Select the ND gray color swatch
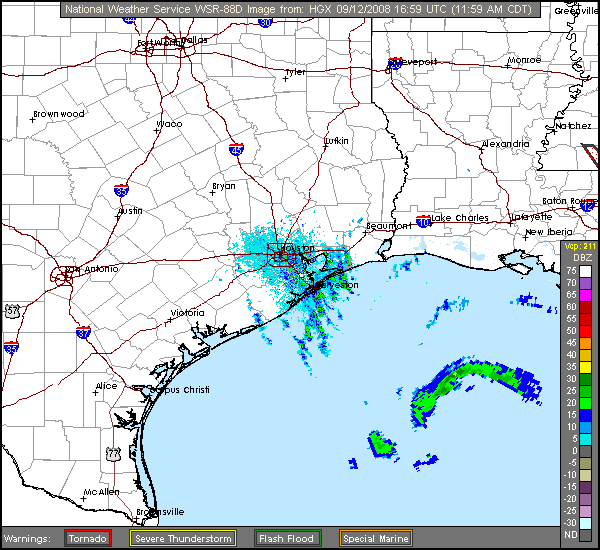 coord(585,535)
